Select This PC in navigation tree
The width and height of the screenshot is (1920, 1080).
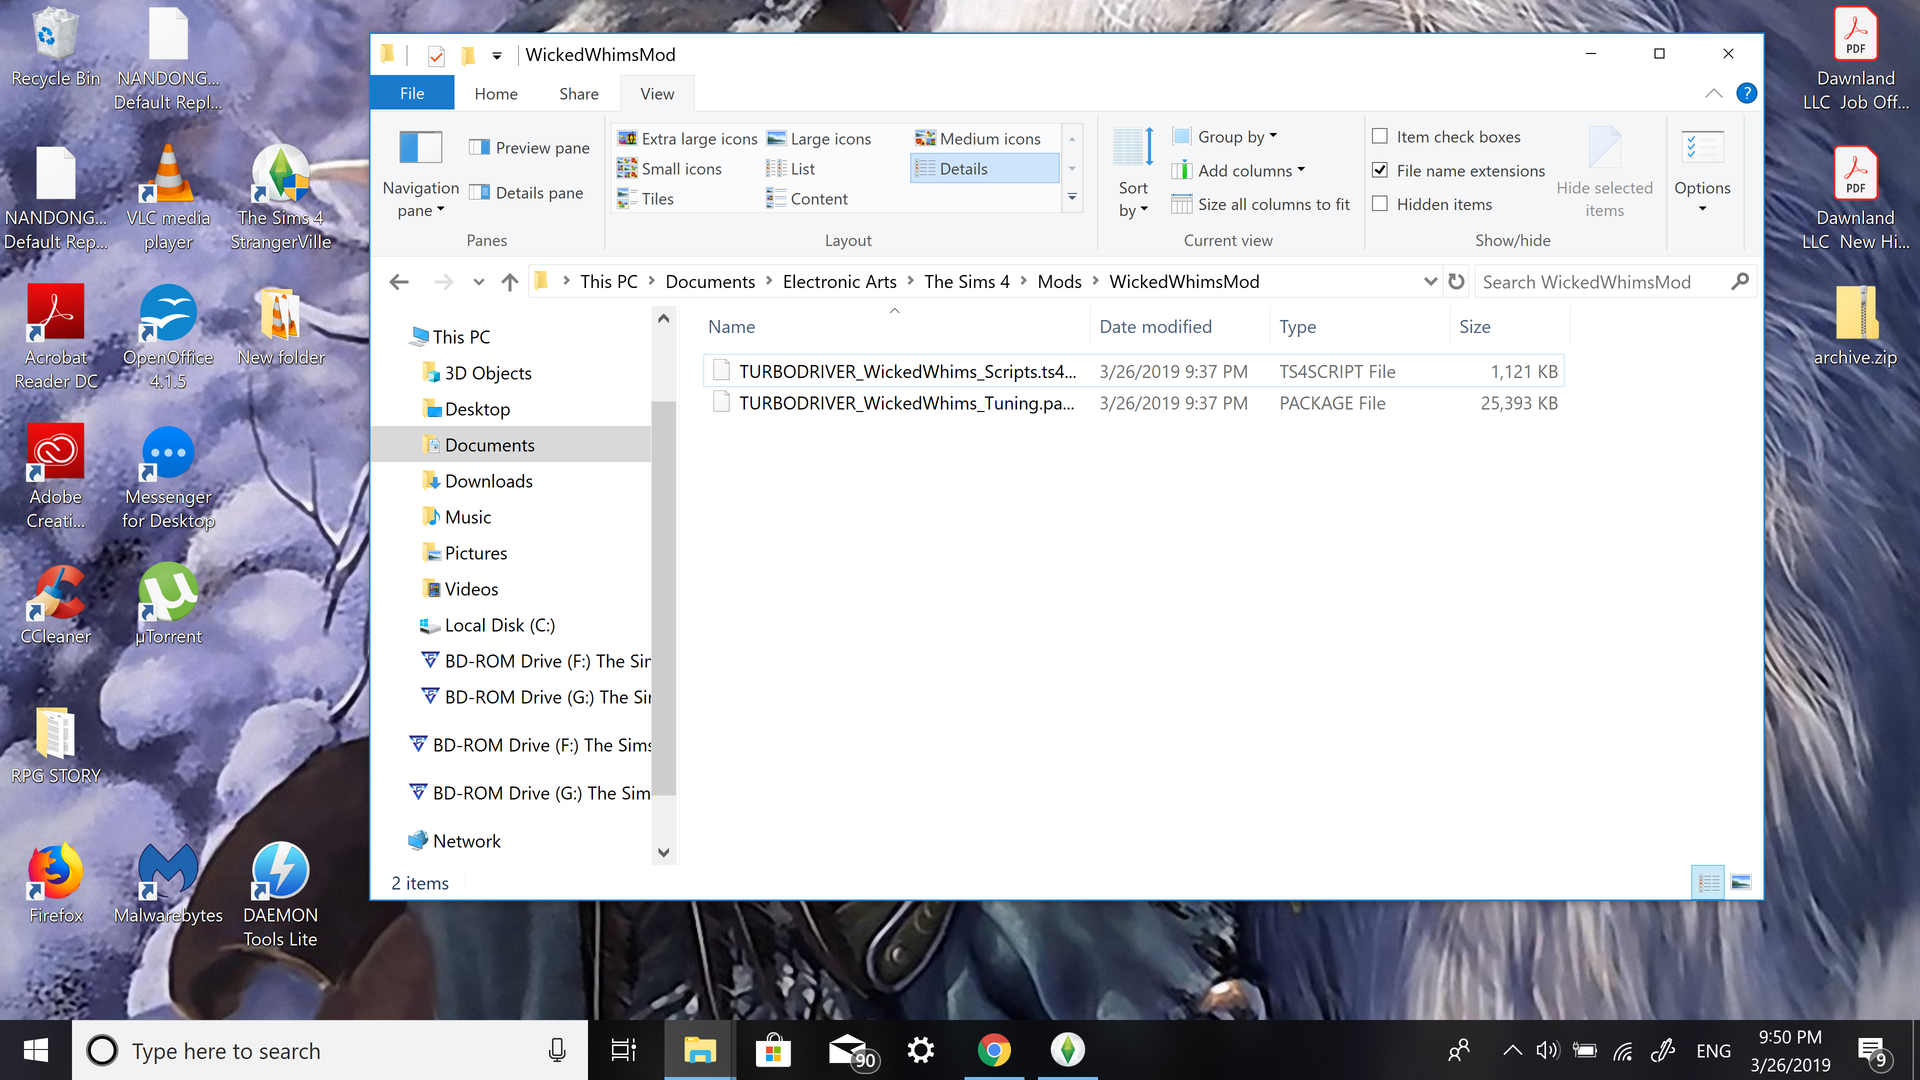tap(461, 337)
